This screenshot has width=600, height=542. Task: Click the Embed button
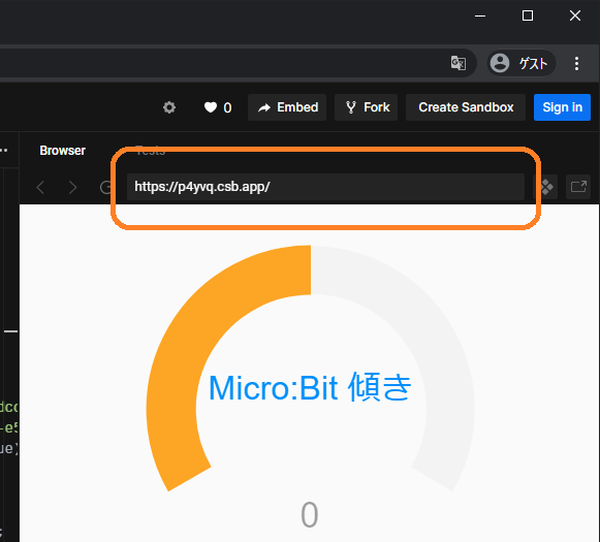(x=287, y=108)
